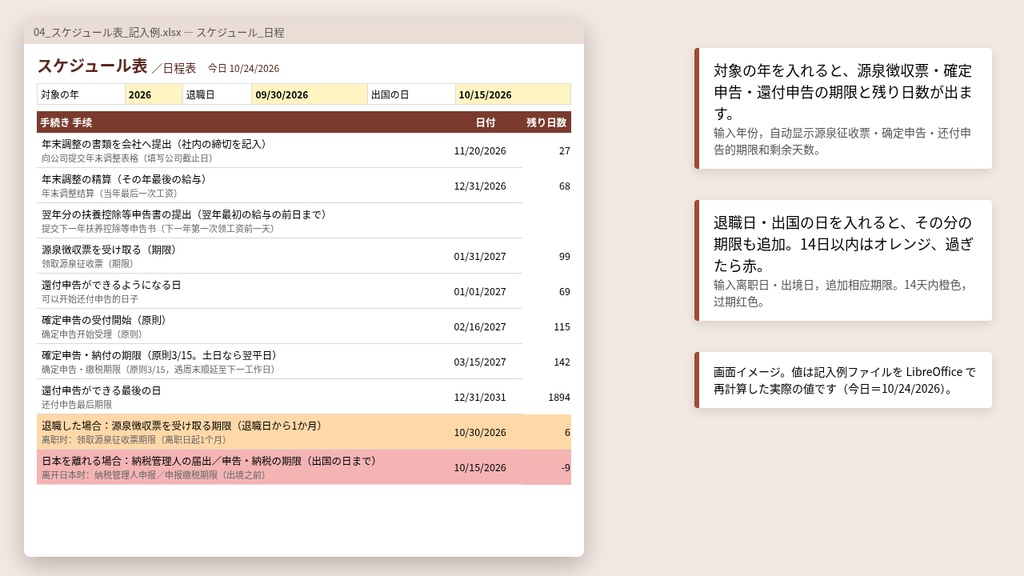This screenshot has width=1024, height=576.
Task: Click the 対象の年 value 2026 field
Action: pyautogui.click(x=153, y=95)
